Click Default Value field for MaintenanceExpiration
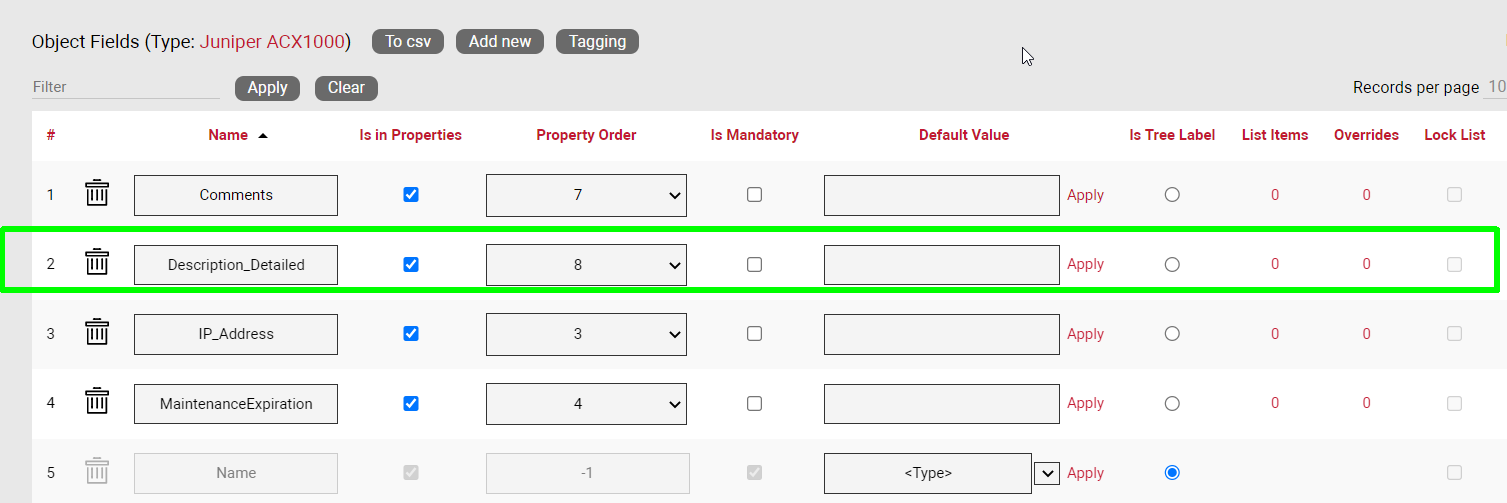1507x503 pixels. [941, 404]
